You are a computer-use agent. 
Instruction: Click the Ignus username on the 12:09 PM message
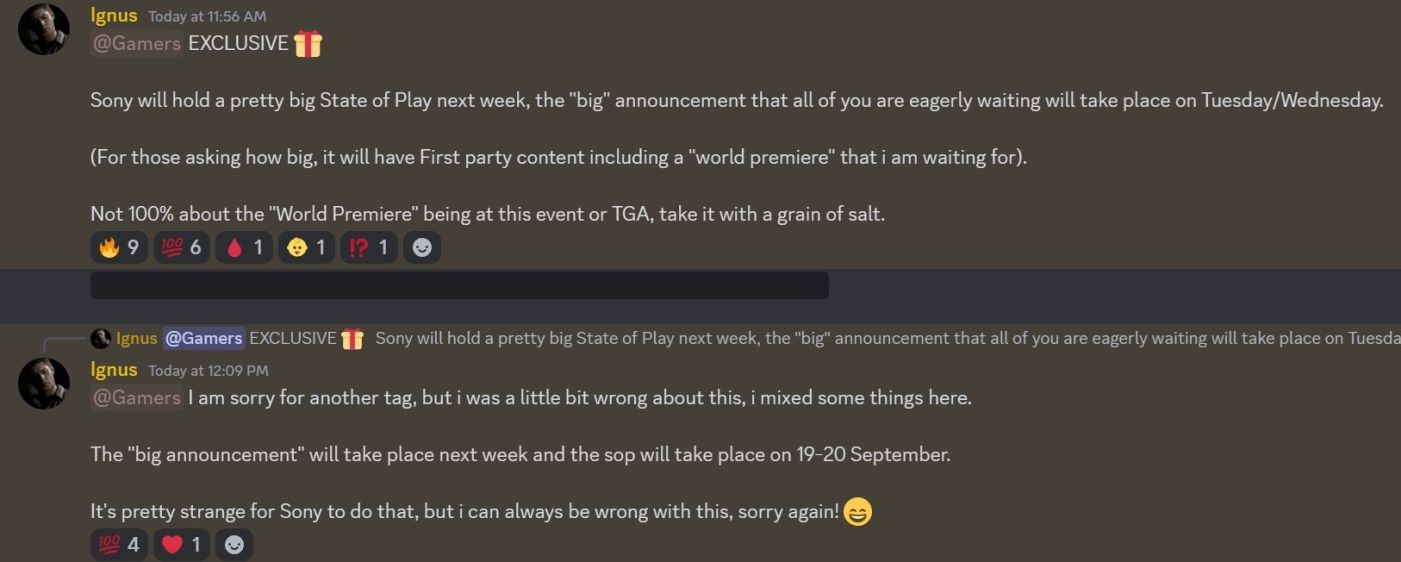pos(114,370)
